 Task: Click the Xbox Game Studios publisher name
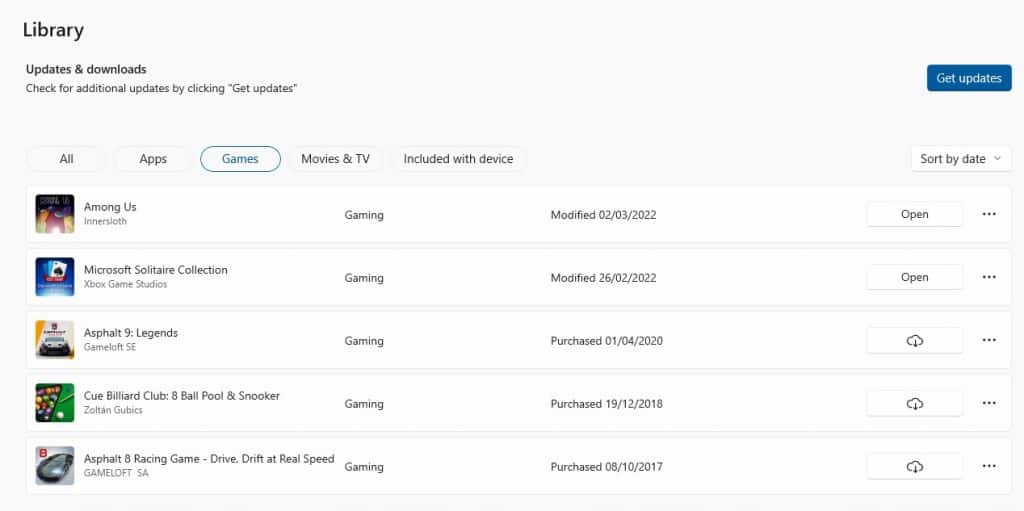click(x=125, y=284)
